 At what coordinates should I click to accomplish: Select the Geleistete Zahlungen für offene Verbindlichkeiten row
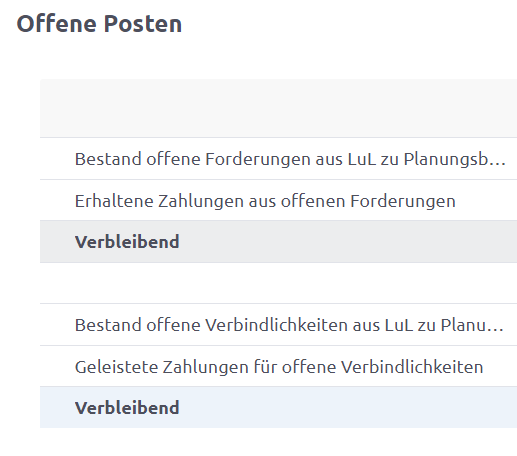278,366
